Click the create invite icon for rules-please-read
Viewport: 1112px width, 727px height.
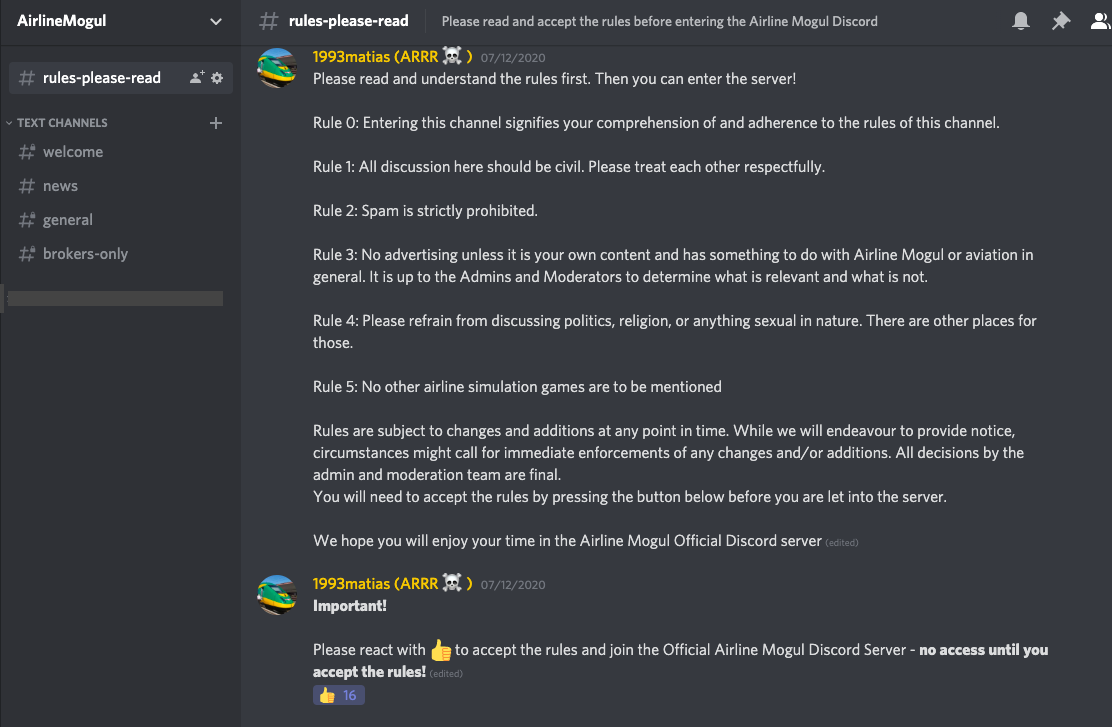tap(197, 78)
